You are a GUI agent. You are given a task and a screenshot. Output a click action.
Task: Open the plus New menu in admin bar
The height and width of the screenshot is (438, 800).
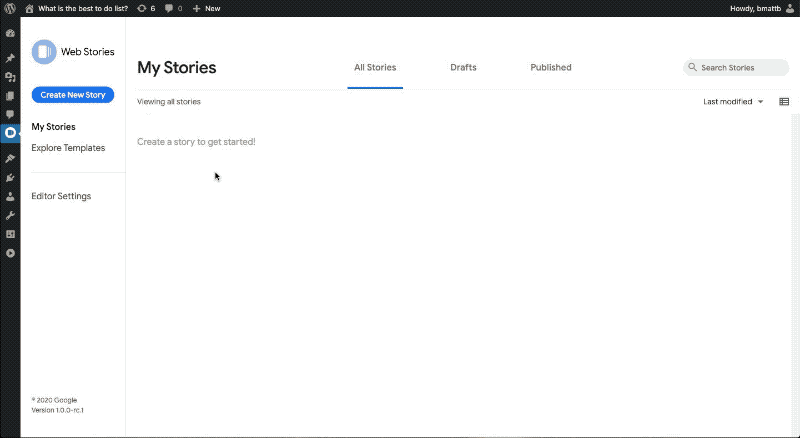206,8
